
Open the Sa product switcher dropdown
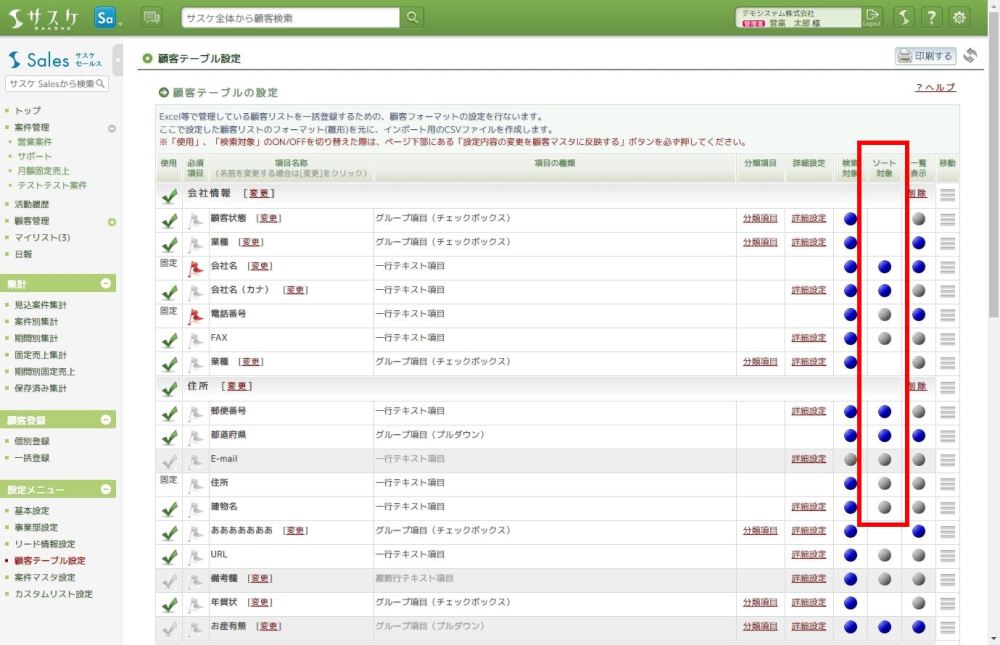[107, 18]
